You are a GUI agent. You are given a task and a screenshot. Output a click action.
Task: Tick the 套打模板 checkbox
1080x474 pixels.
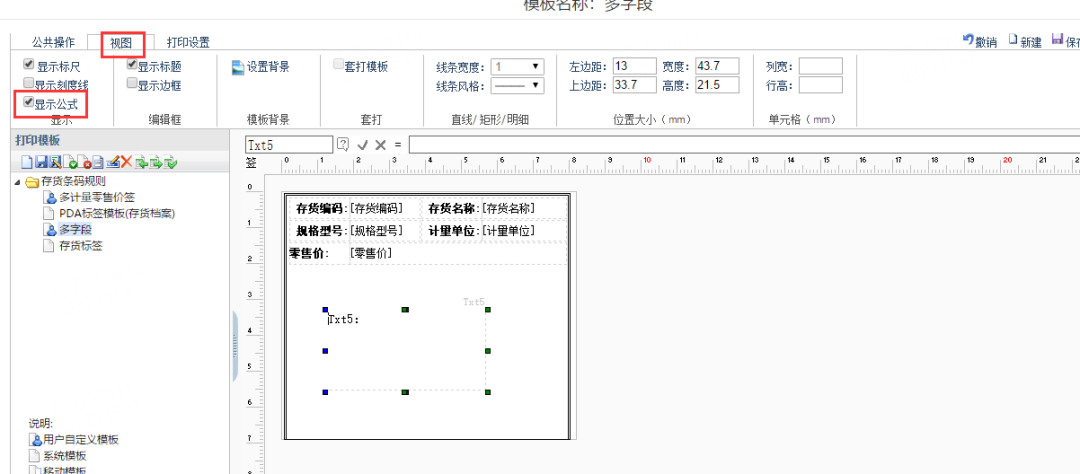coord(338,65)
